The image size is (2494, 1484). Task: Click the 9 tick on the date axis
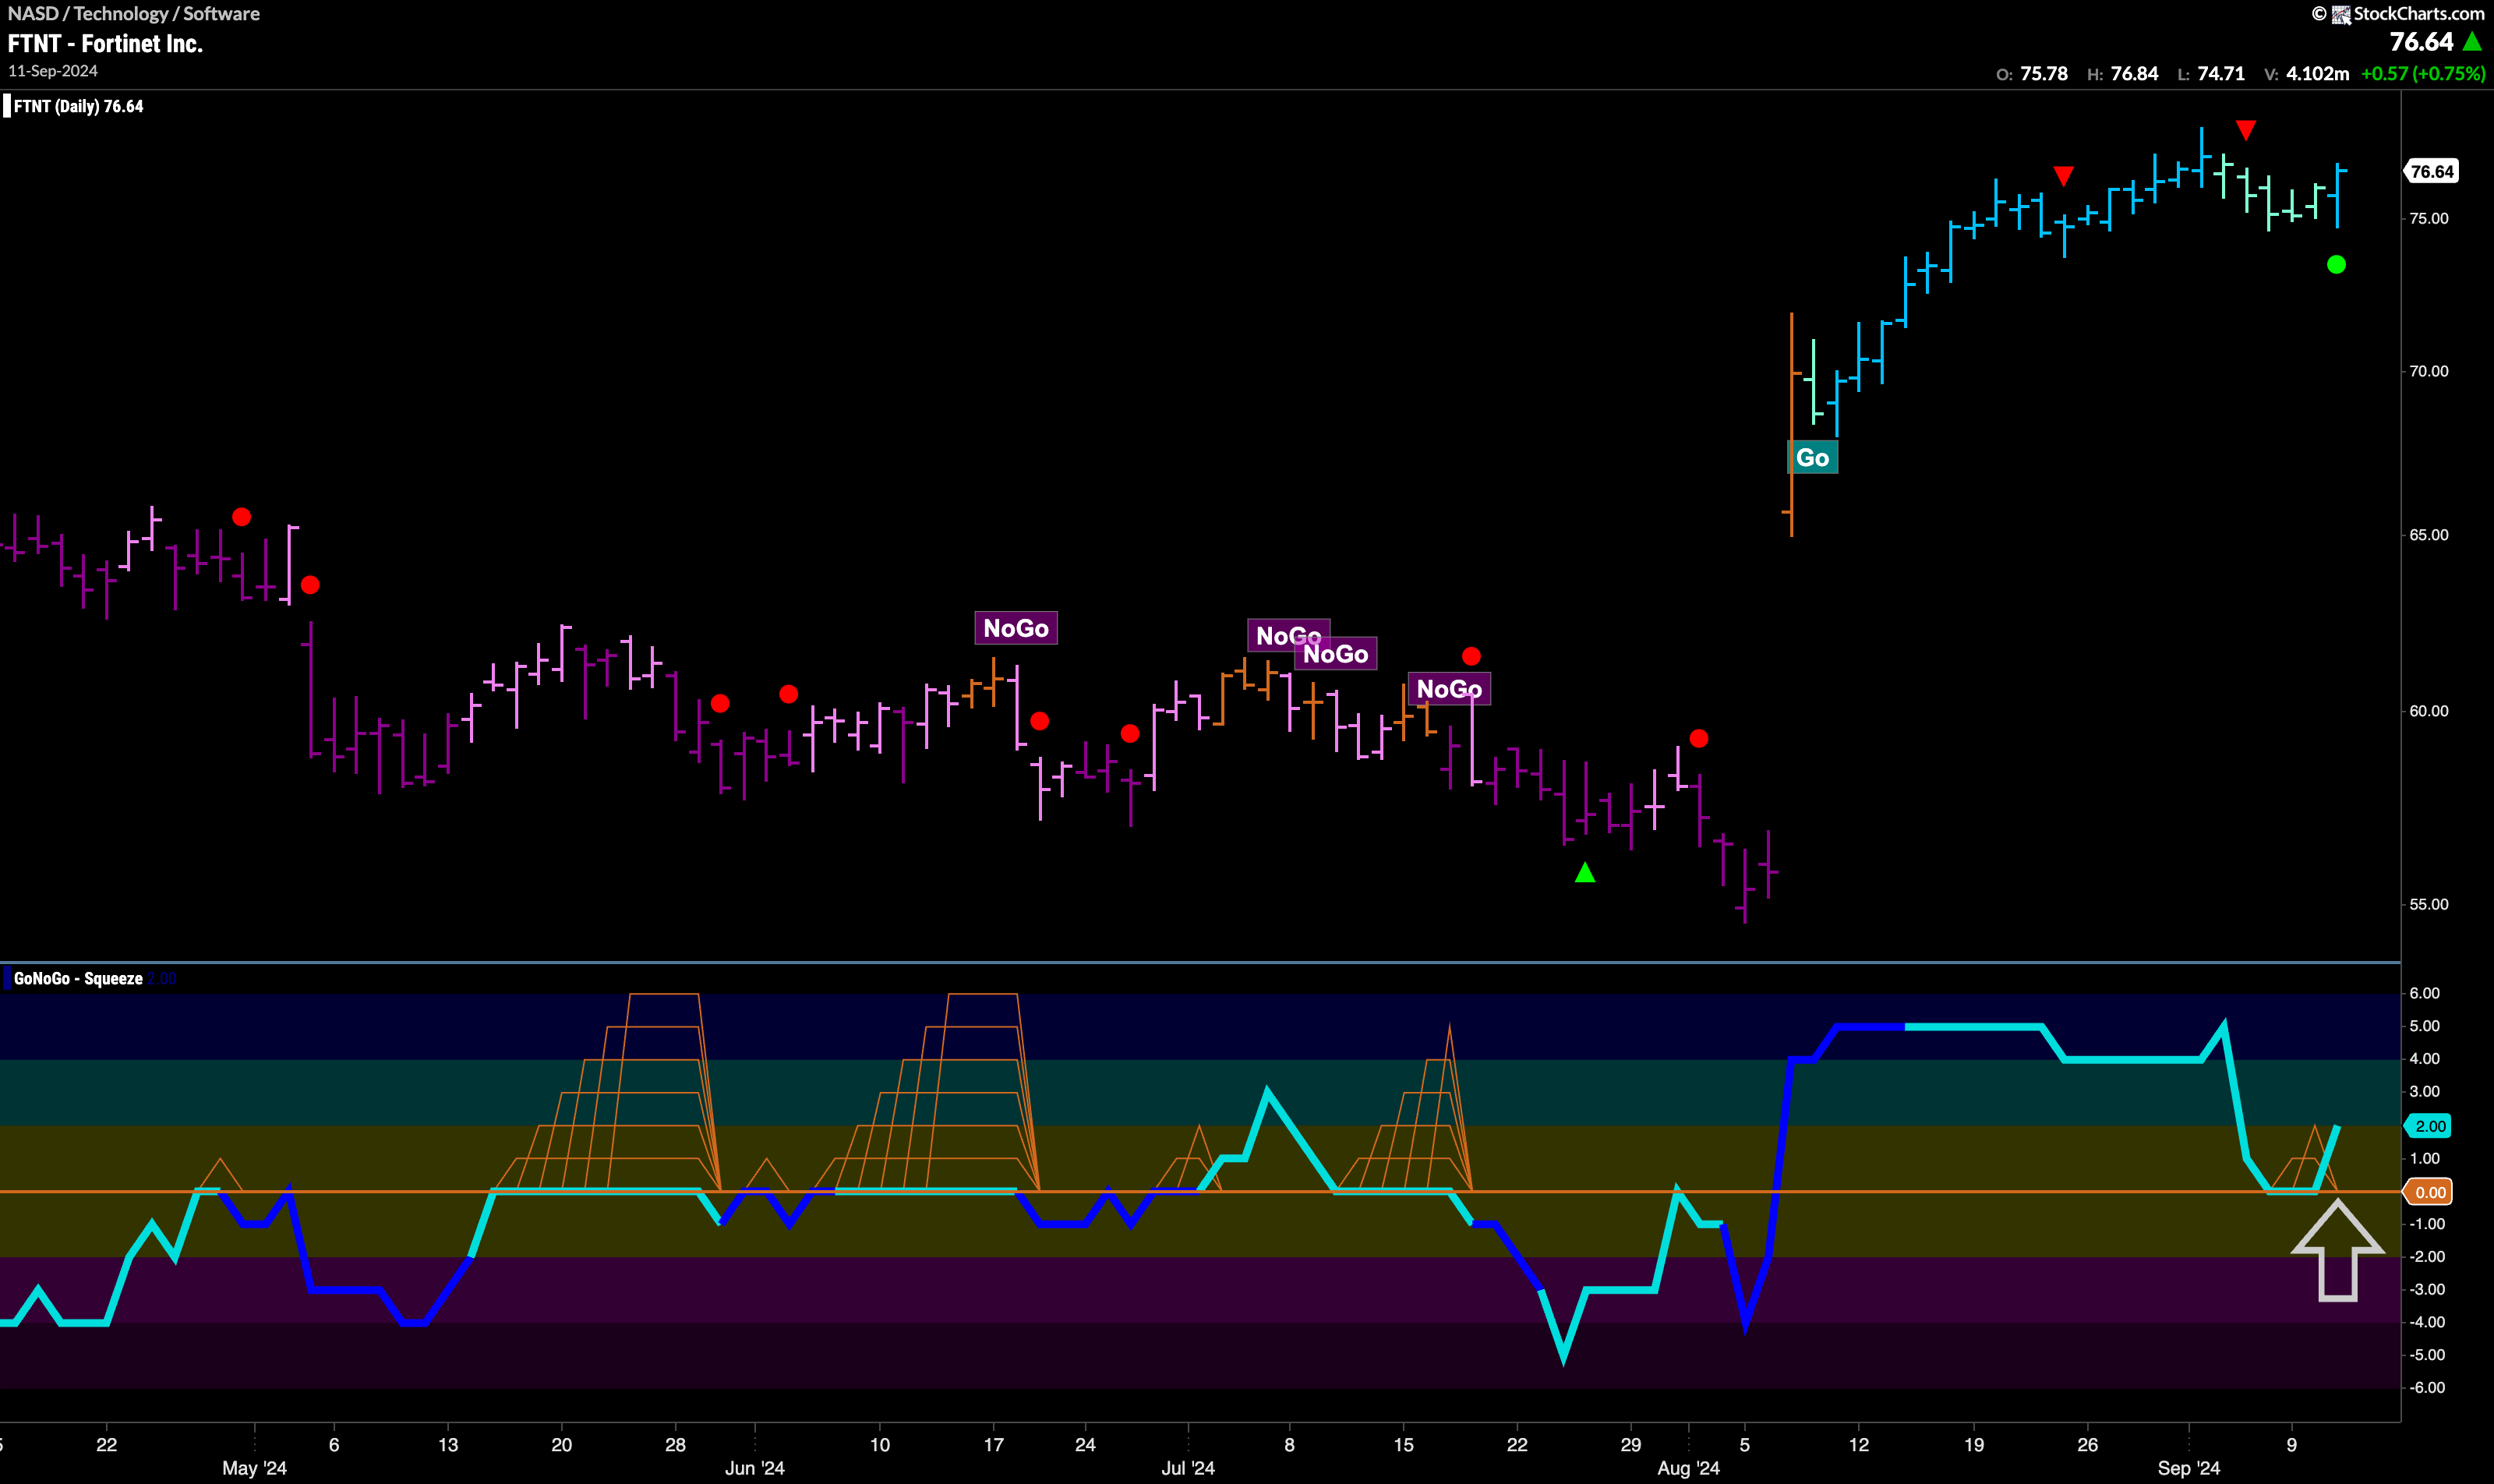(x=2291, y=1445)
